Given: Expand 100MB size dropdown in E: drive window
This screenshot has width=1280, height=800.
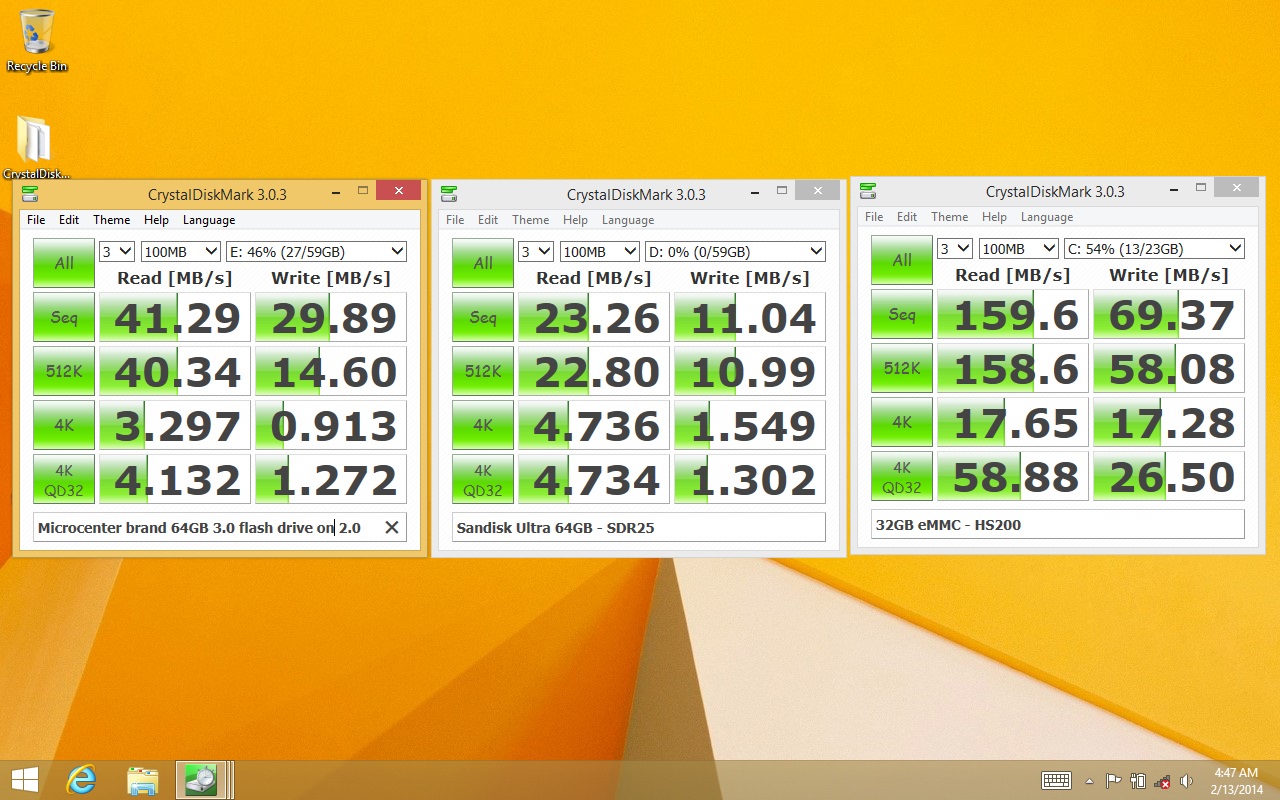Looking at the screenshot, I should click(181, 251).
